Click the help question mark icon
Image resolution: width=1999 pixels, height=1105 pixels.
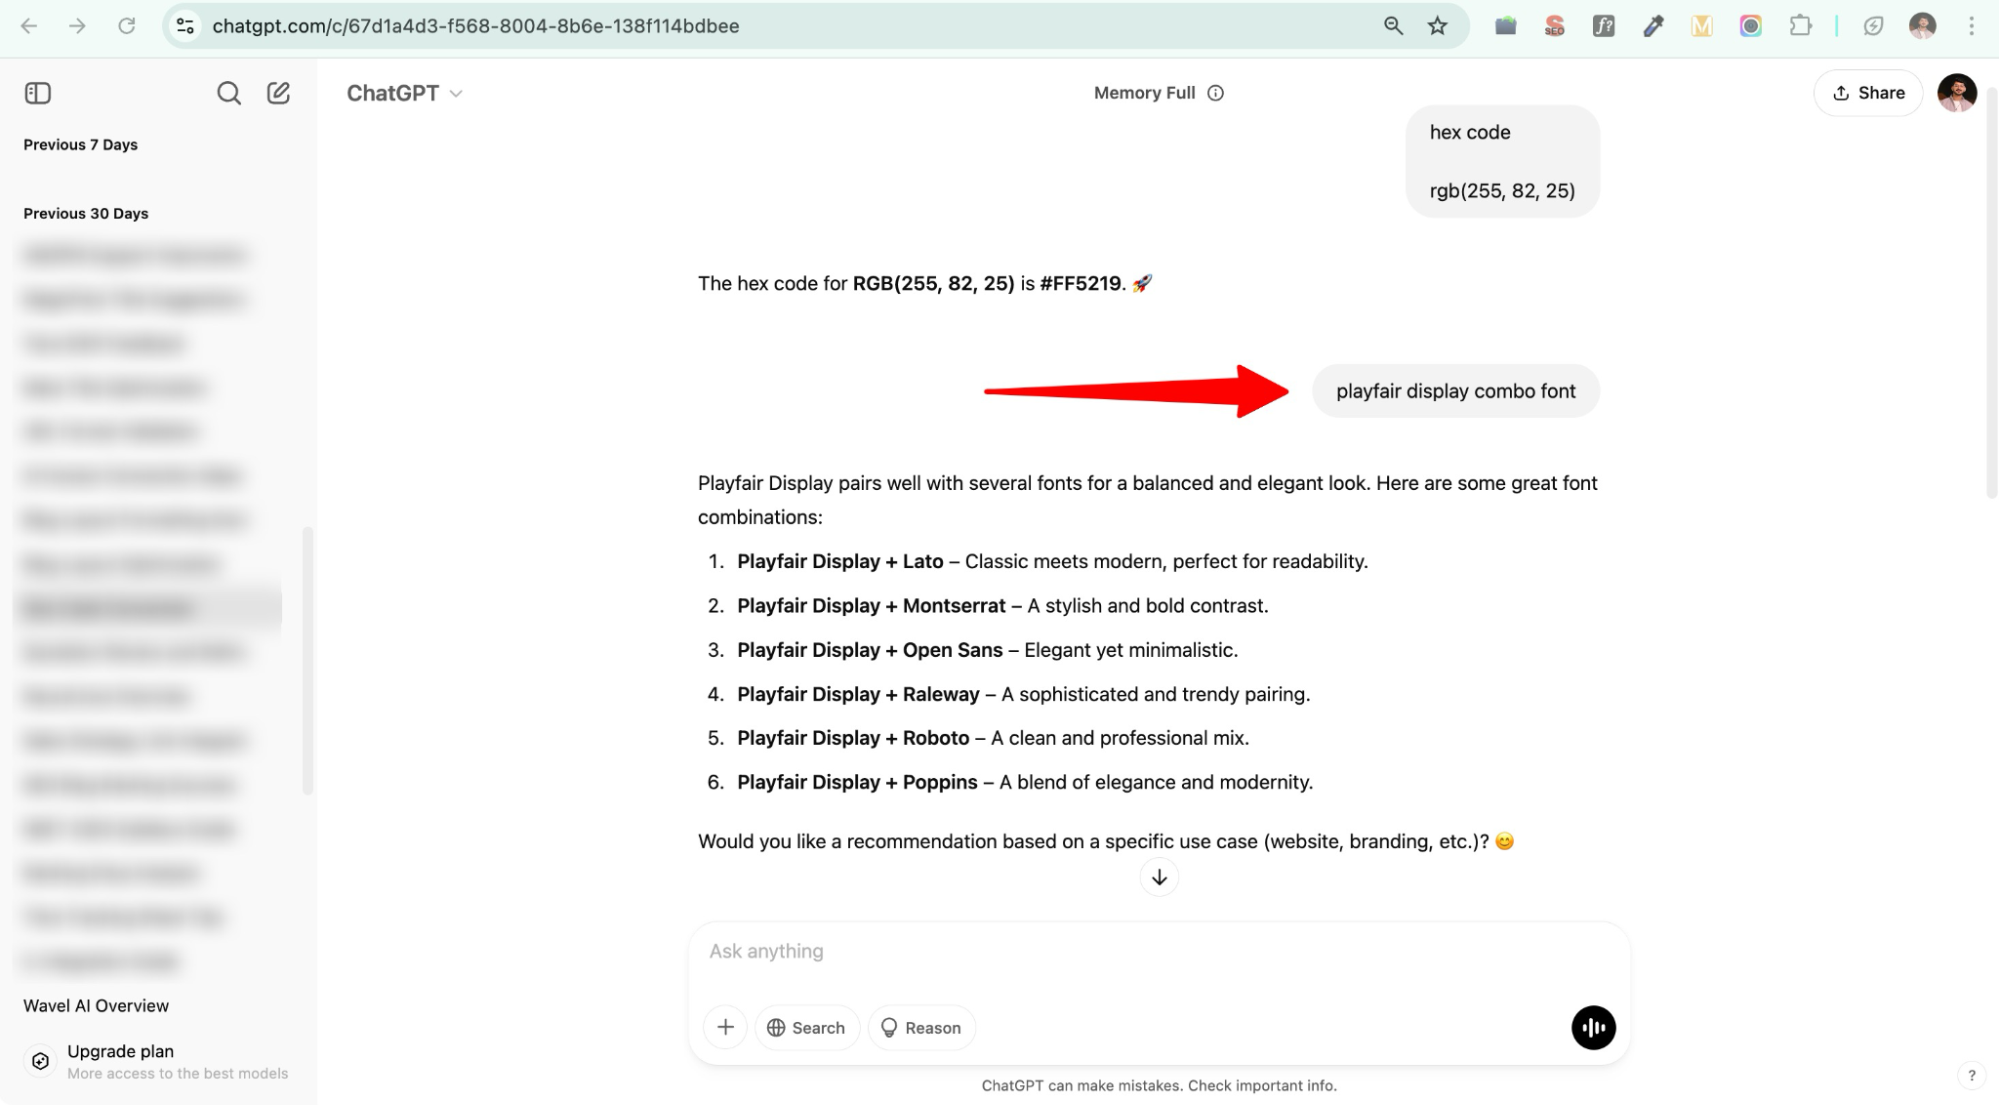click(x=1971, y=1075)
